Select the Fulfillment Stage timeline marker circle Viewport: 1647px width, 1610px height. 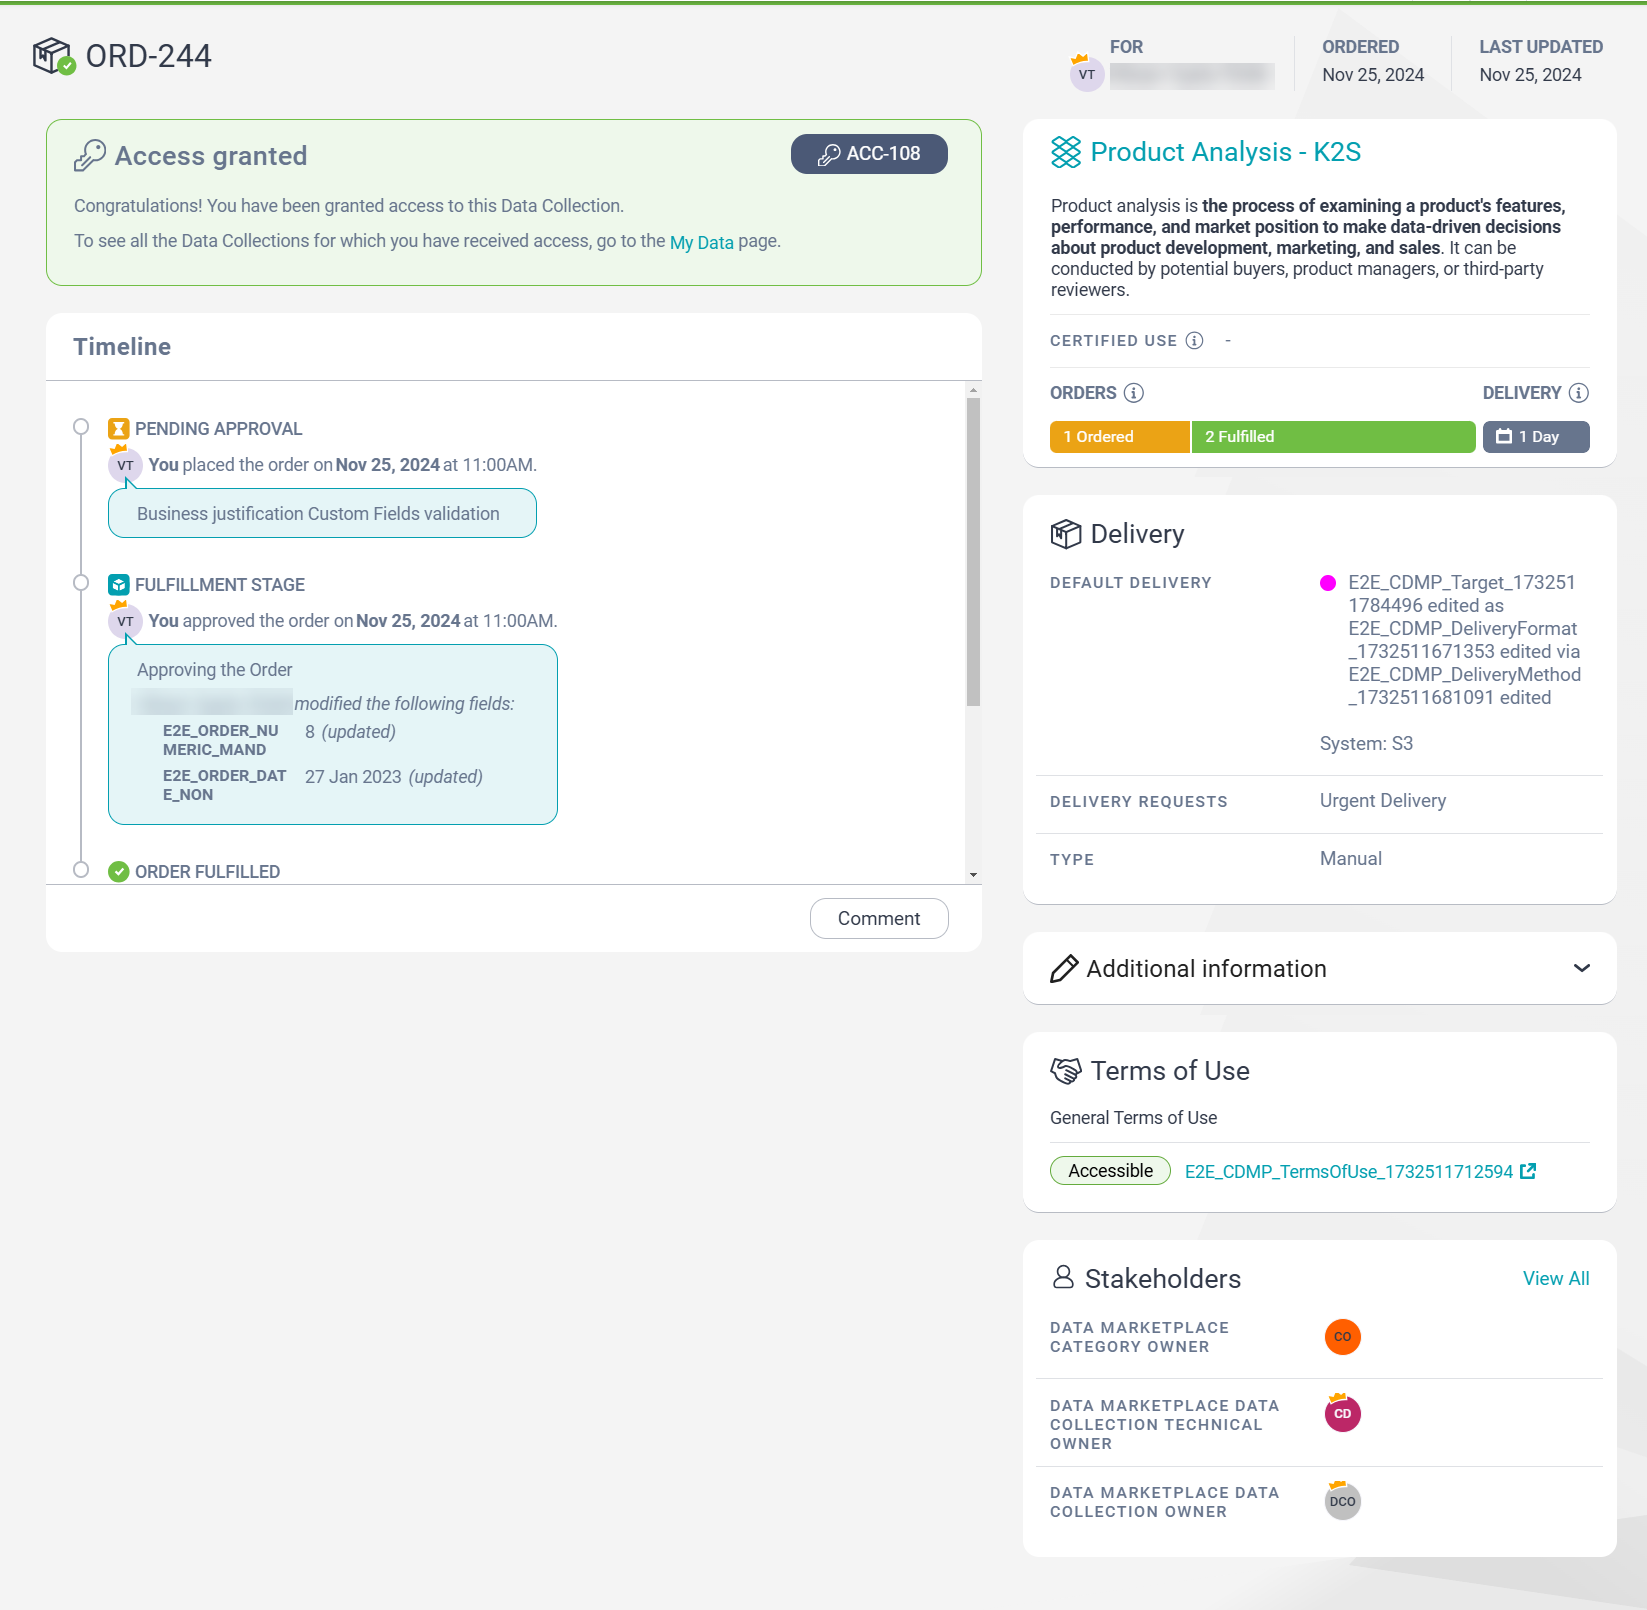pyautogui.click(x=81, y=583)
